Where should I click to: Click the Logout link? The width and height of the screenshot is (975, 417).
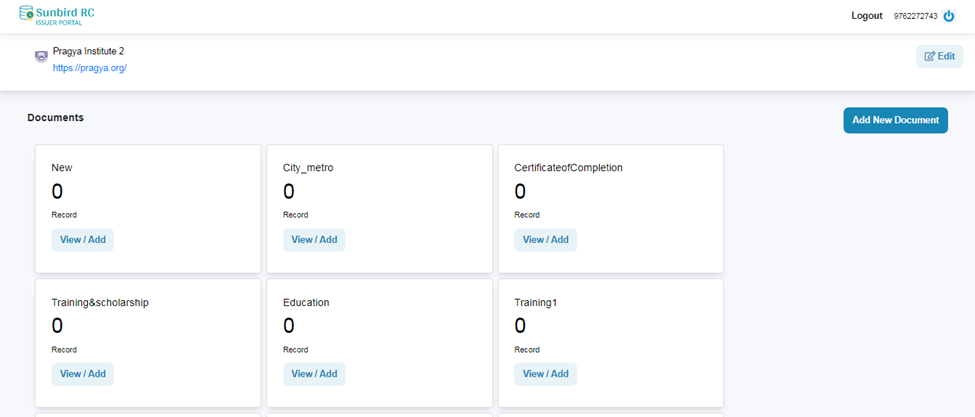[866, 16]
